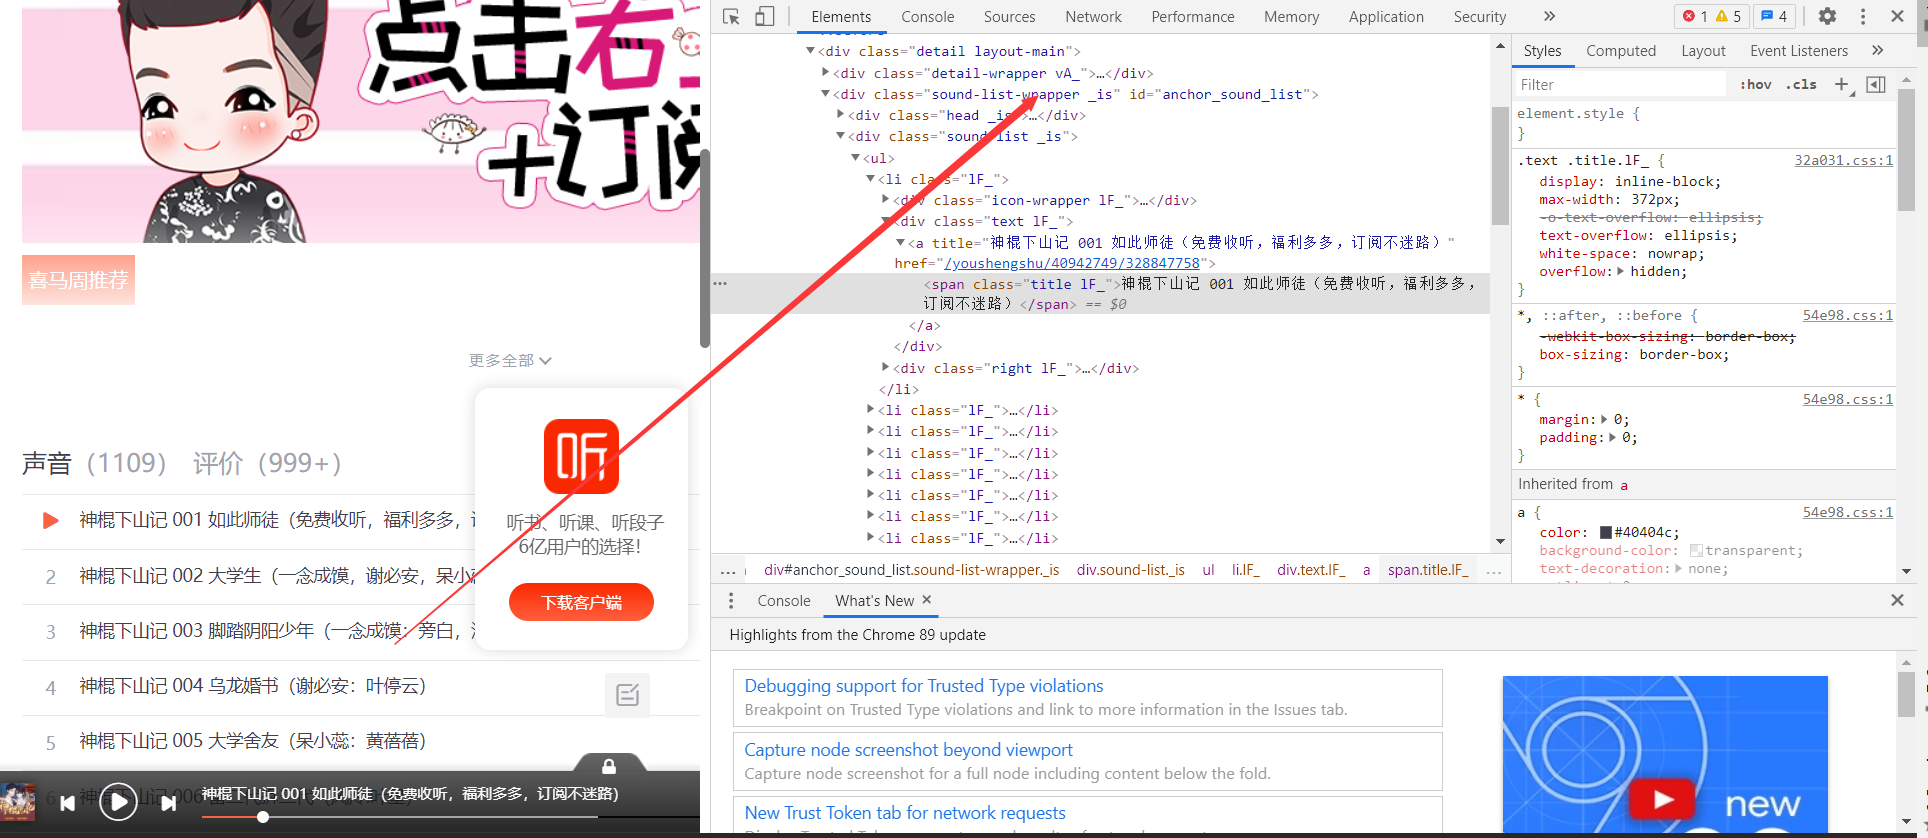Viewport: 1928px width, 838px height.
Task: Click the yellow warning count badge
Action: pos(1728,16)
